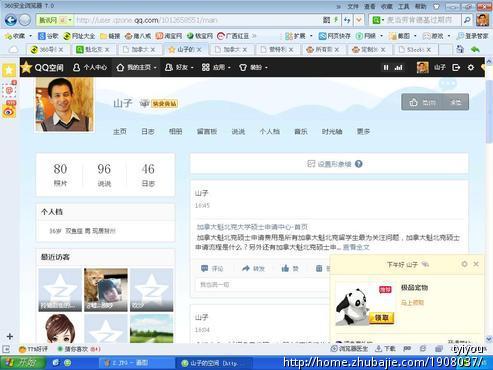Open the 工具 menu in the browser
Screen dimensions: 493x370
click(x=403, y=6)
